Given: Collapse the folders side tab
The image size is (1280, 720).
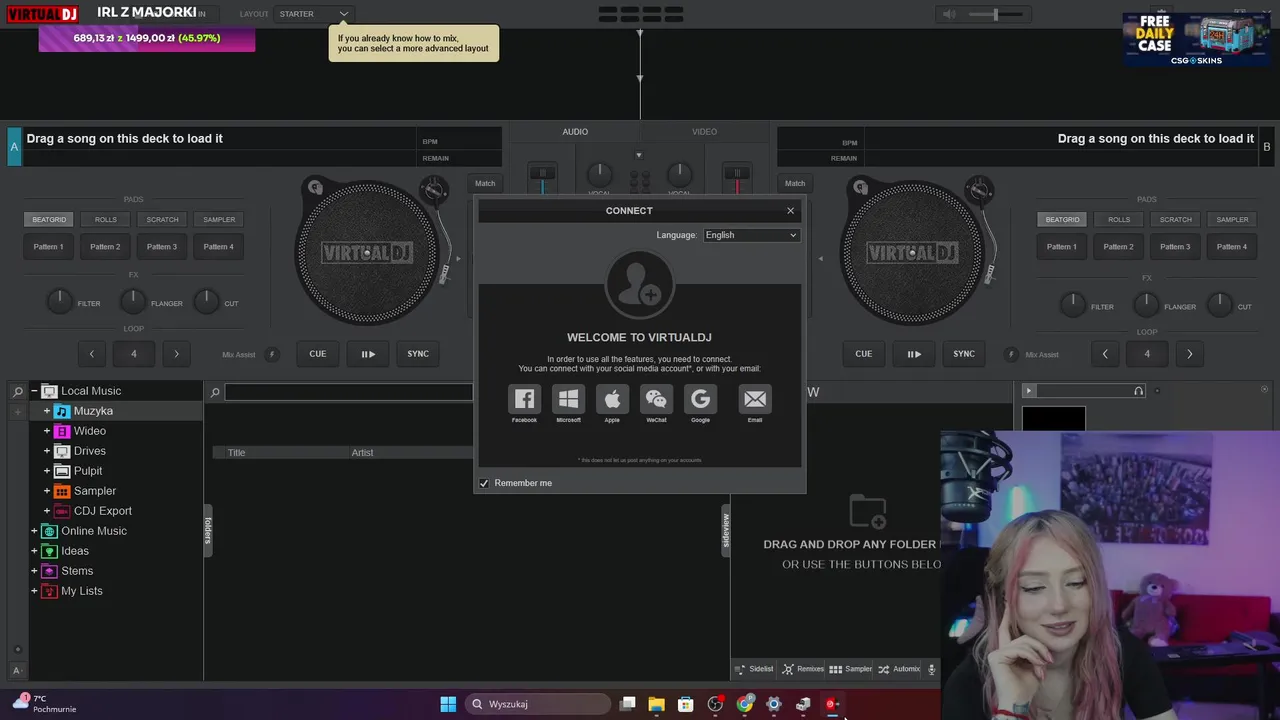Looking at the screenshot, I should coord(208,530).
